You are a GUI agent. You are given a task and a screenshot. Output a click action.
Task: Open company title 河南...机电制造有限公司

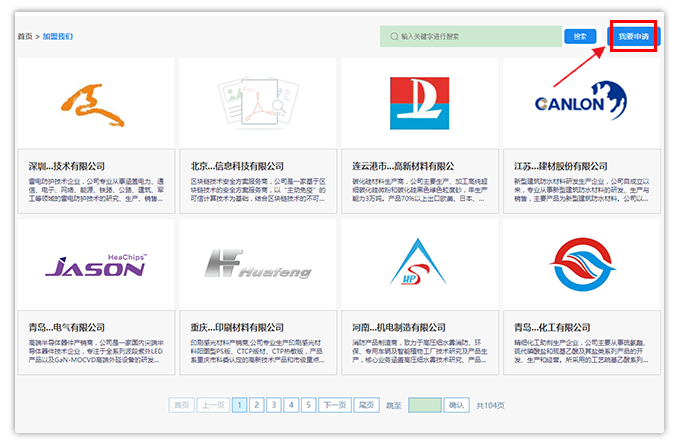click(x=399, y=328)
